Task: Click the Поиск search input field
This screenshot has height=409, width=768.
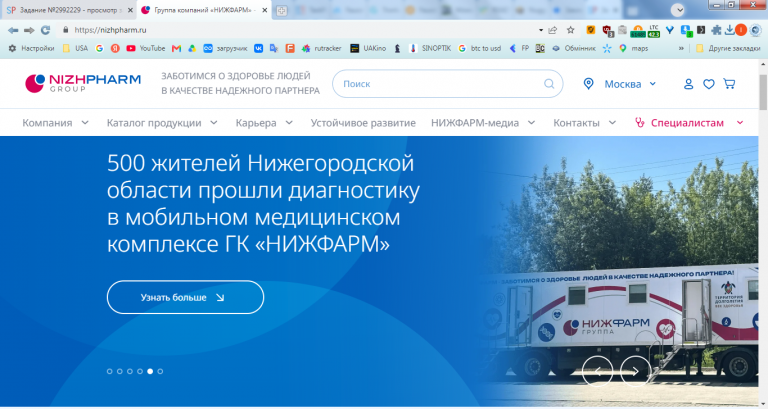Action: click(x=447, y=84)
